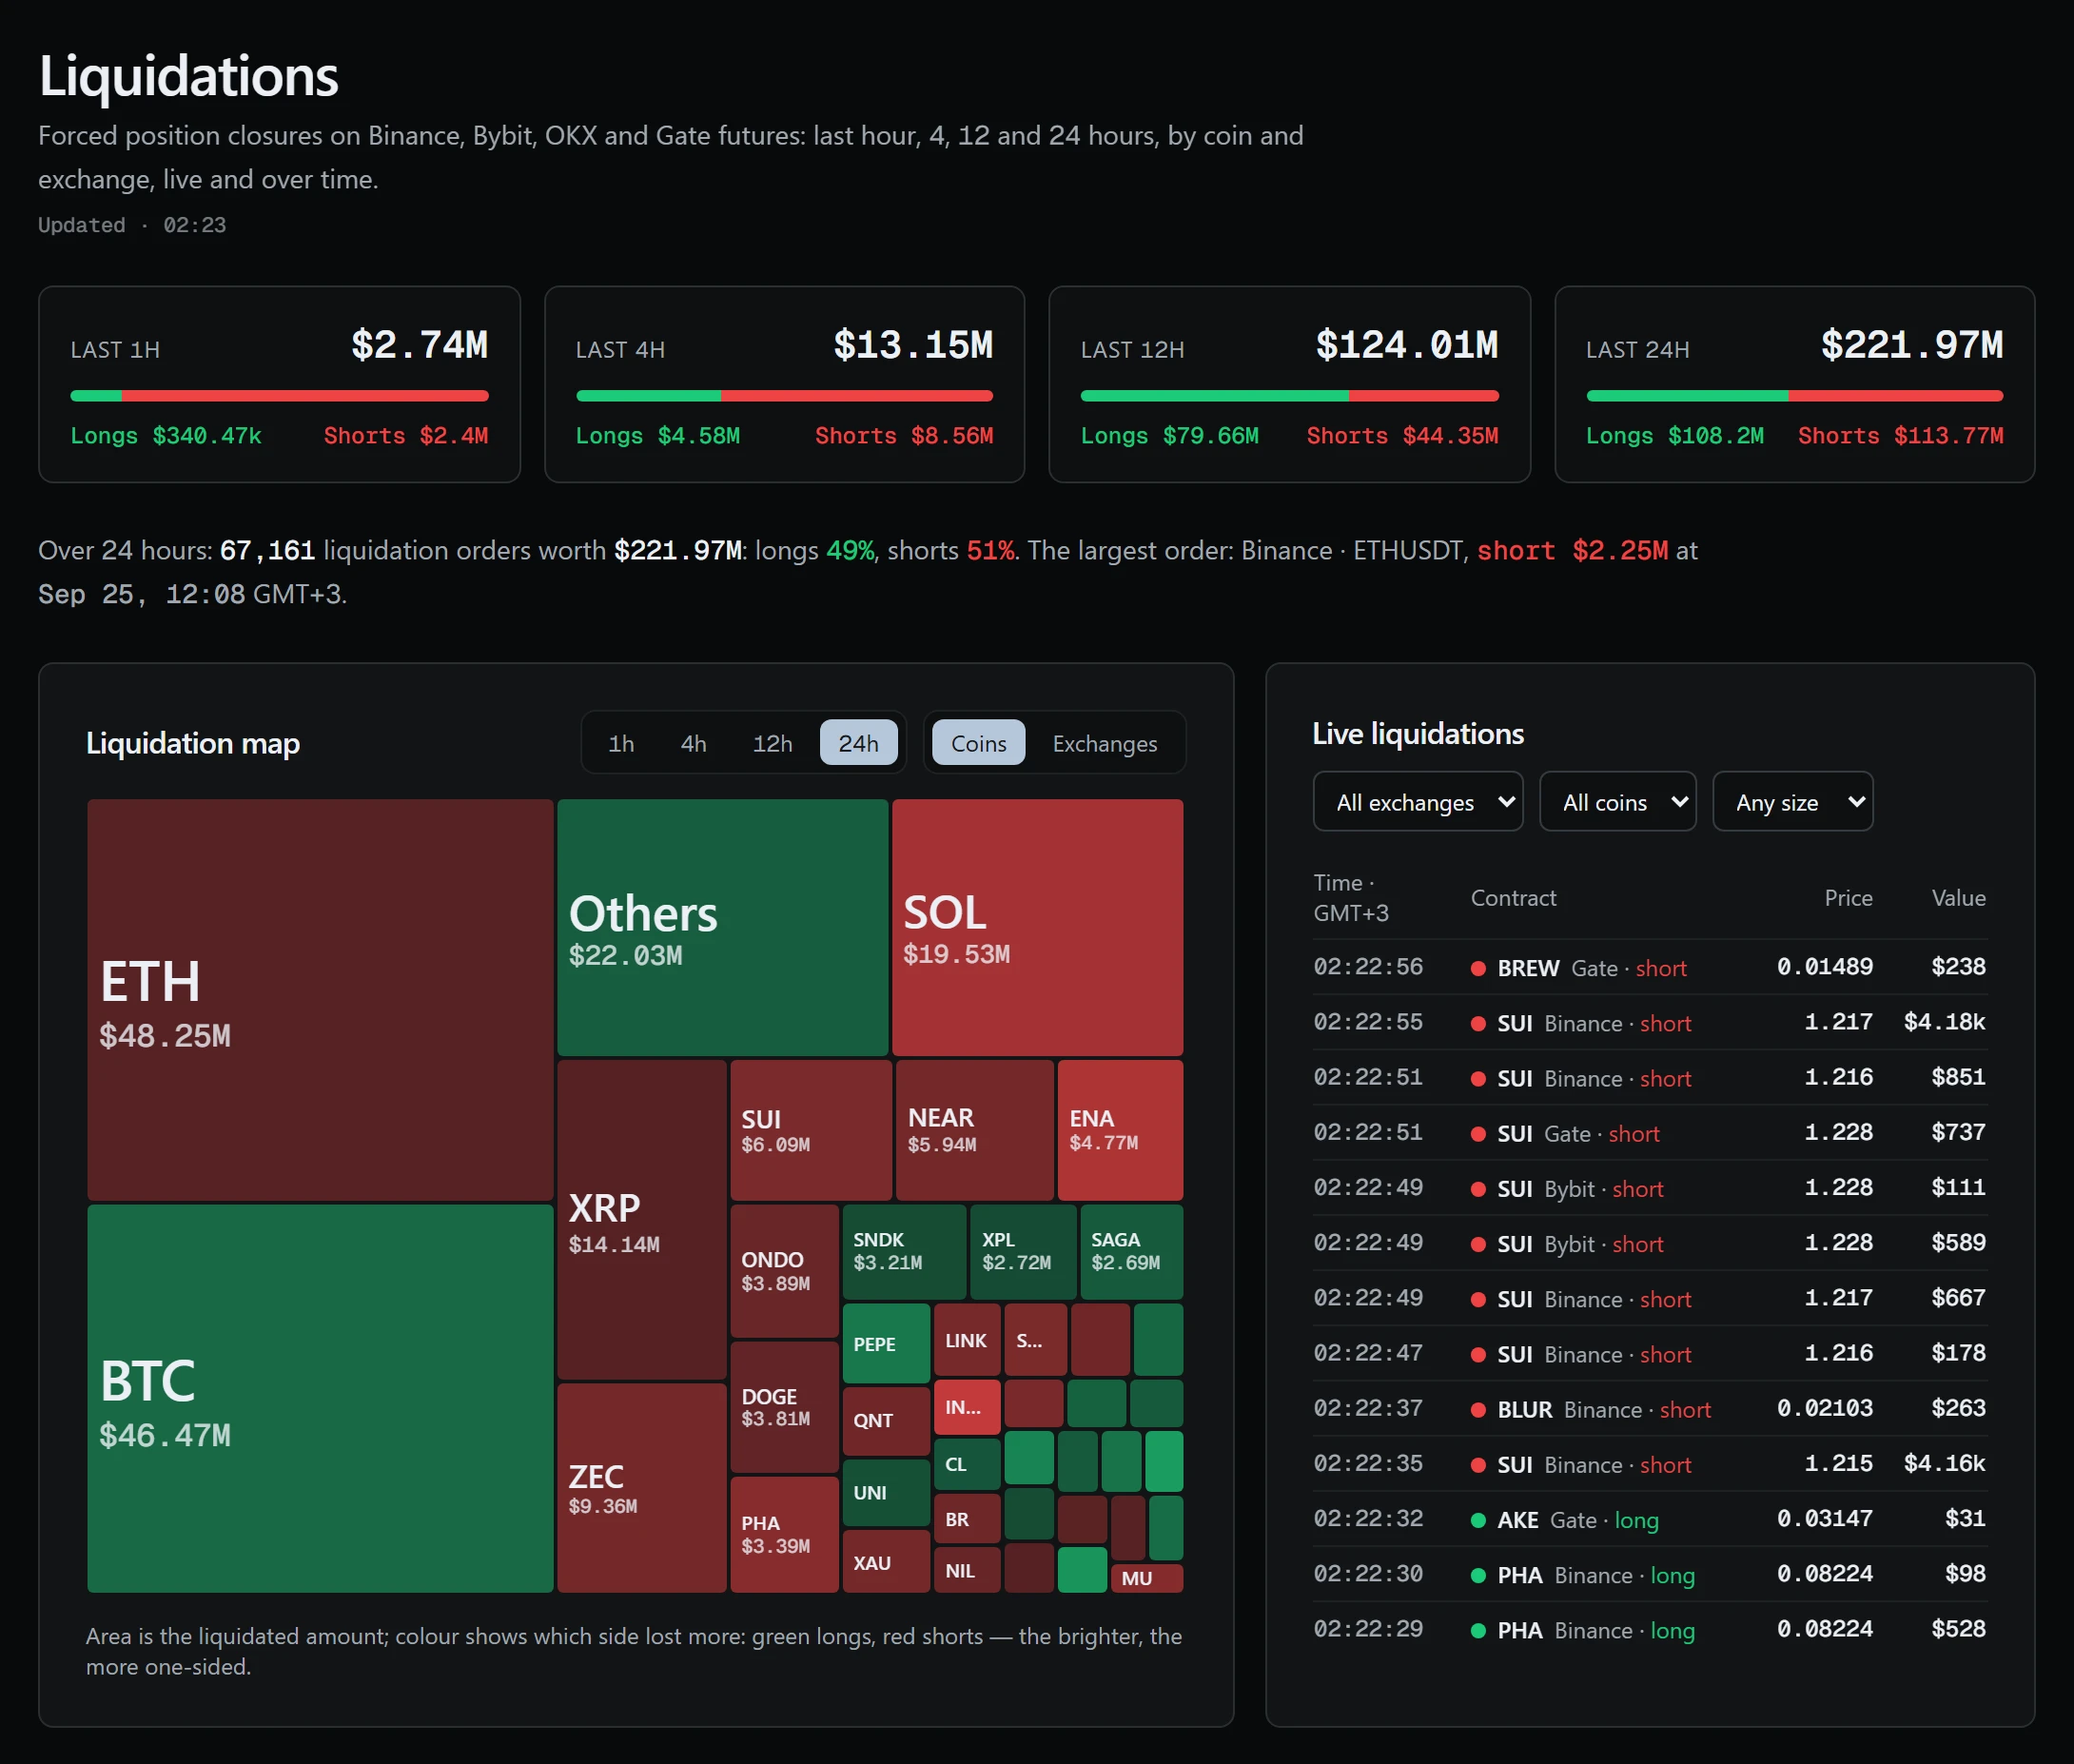Click the XPL $2.72M tile
Viewport: 2074px width, 1764px height.
[1023, 1252]
